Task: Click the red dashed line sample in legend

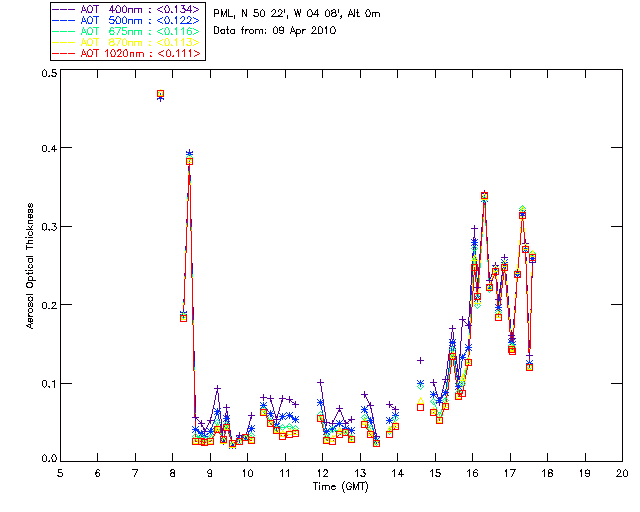Action: 64,53
